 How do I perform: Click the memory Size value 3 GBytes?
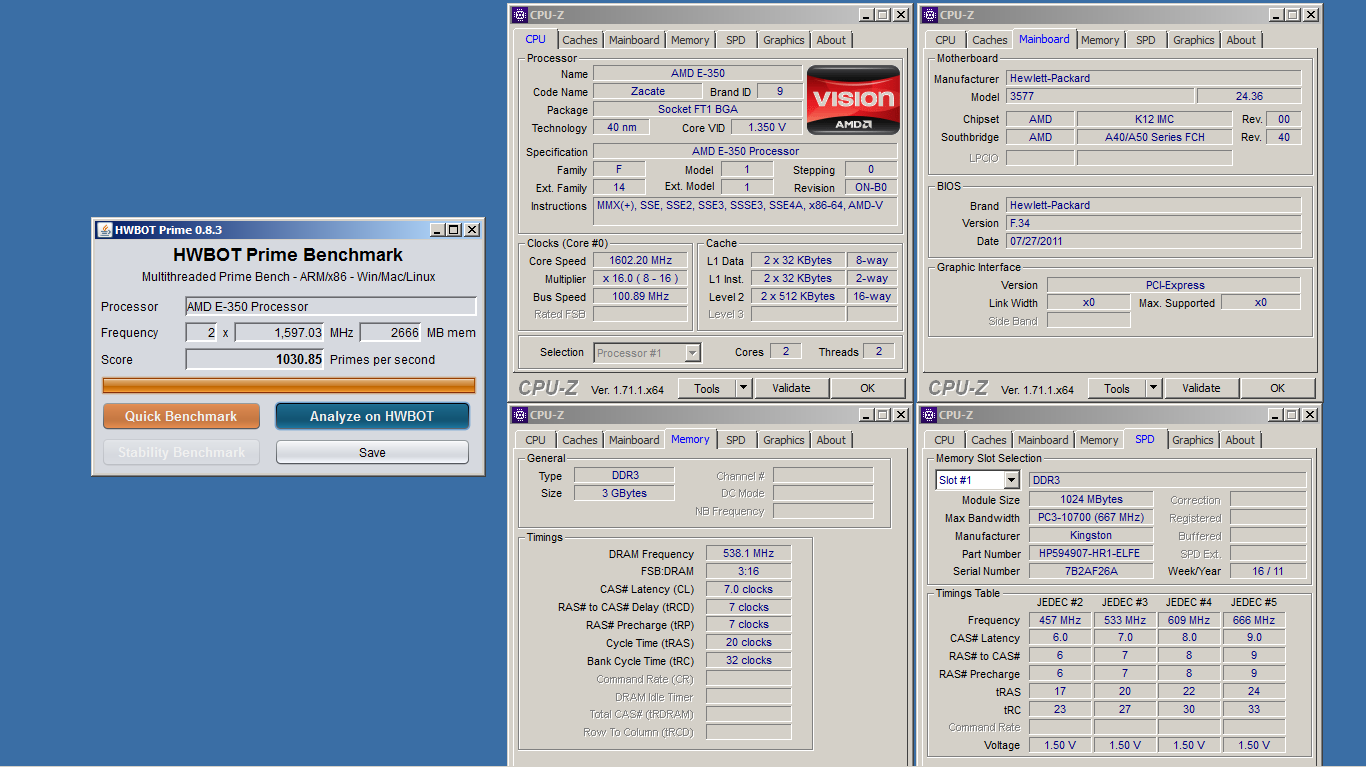[624, 493]
